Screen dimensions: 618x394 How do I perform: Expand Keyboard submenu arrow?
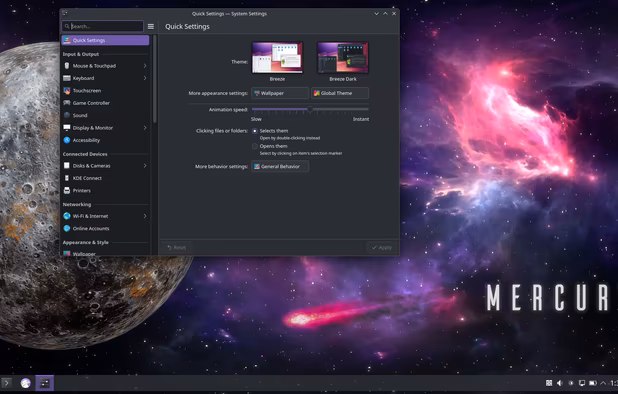pos(145,78)
